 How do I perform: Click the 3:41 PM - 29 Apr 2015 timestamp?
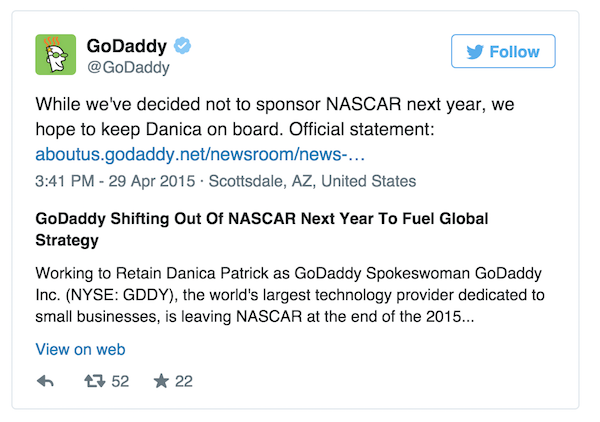pyautogui.click(x=115, y=181)
